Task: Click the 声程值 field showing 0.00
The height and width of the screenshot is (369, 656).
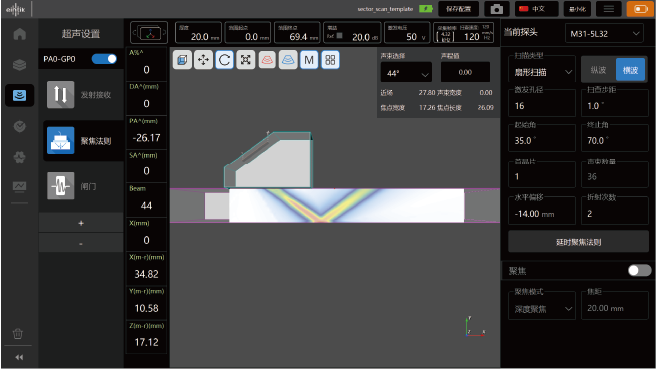Action: (x=465, y=72)
